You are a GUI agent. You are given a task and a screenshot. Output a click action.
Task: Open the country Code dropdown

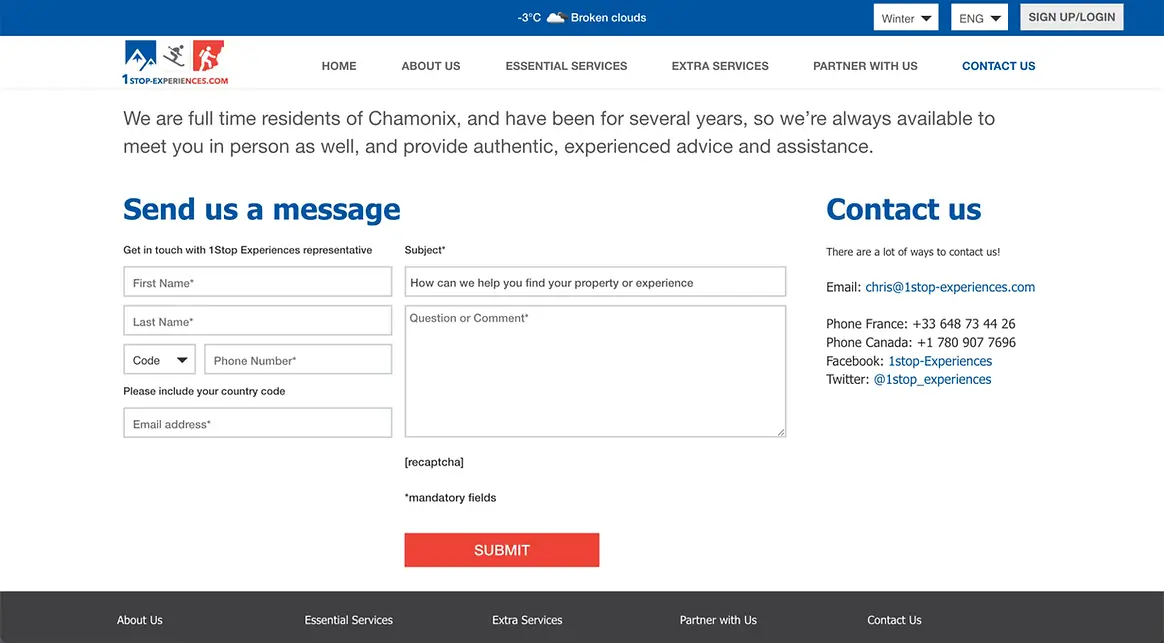(159, 360)
